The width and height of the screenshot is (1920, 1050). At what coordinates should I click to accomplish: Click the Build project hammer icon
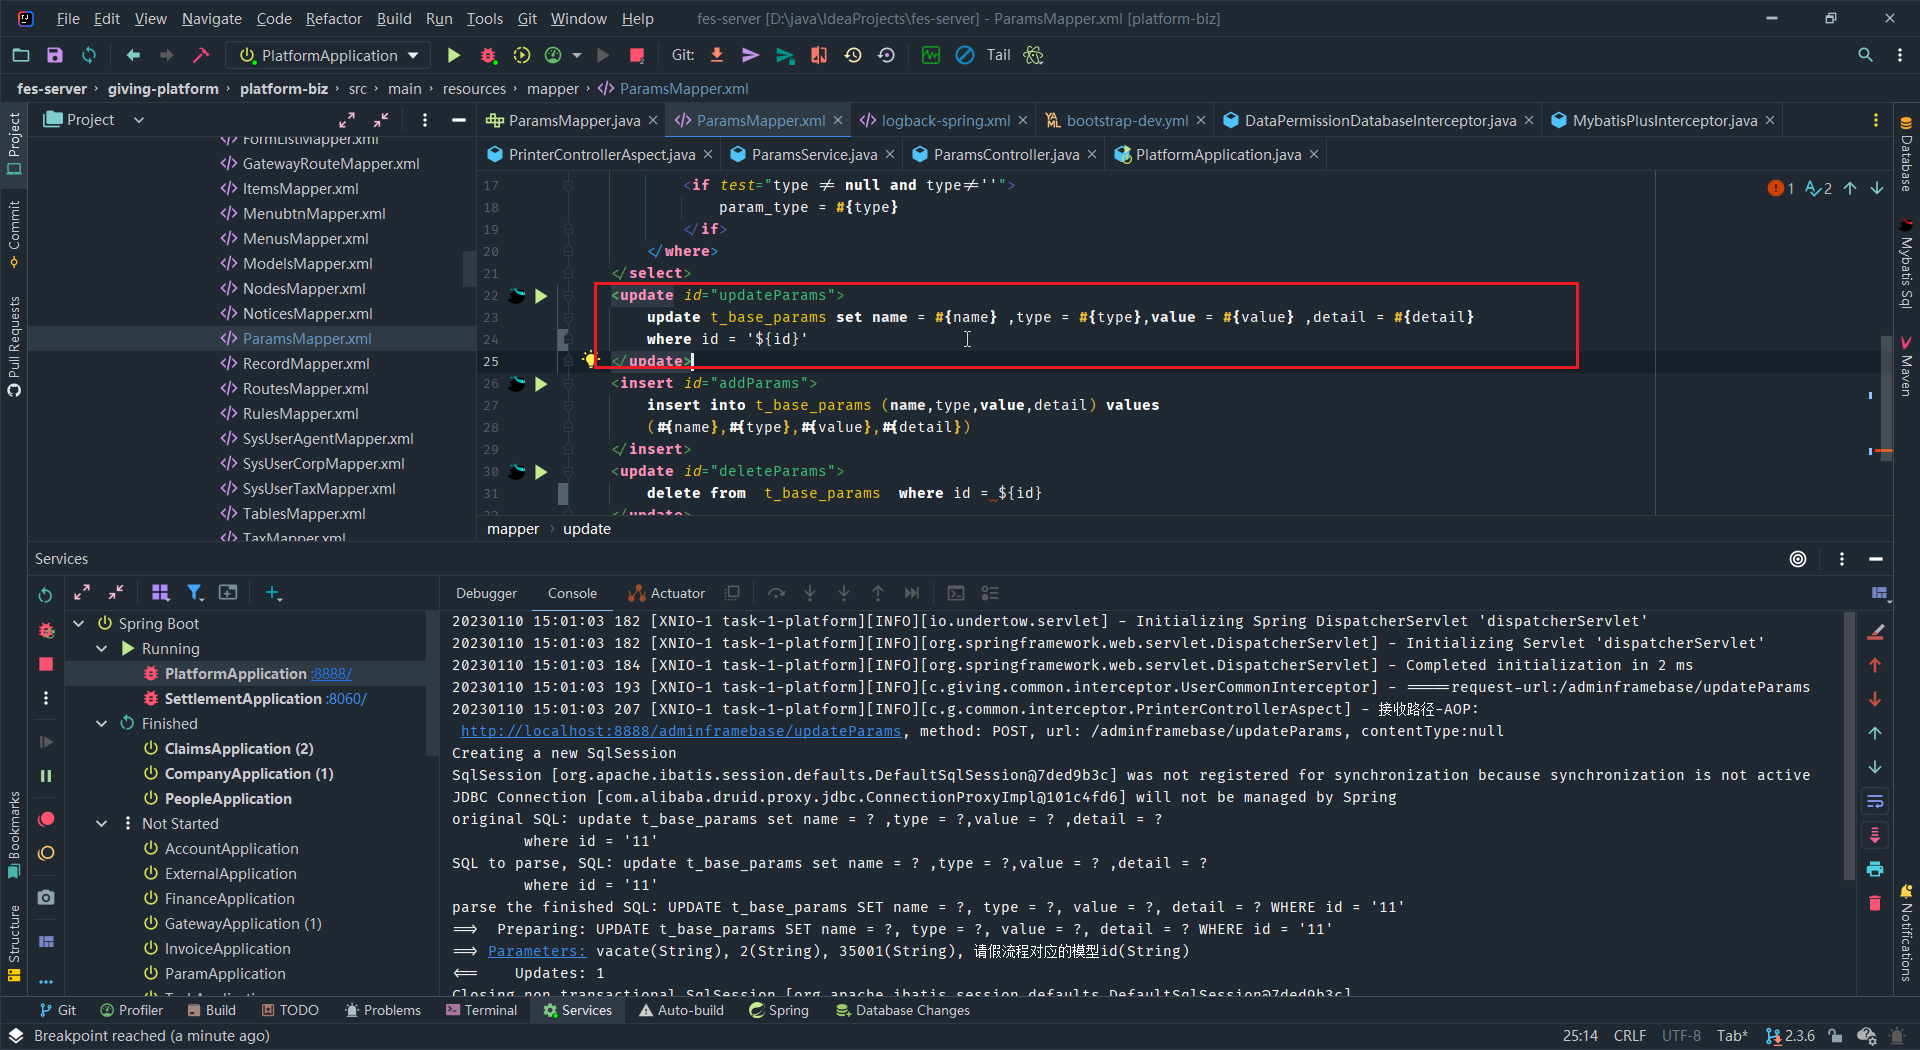tap(201, 56)
